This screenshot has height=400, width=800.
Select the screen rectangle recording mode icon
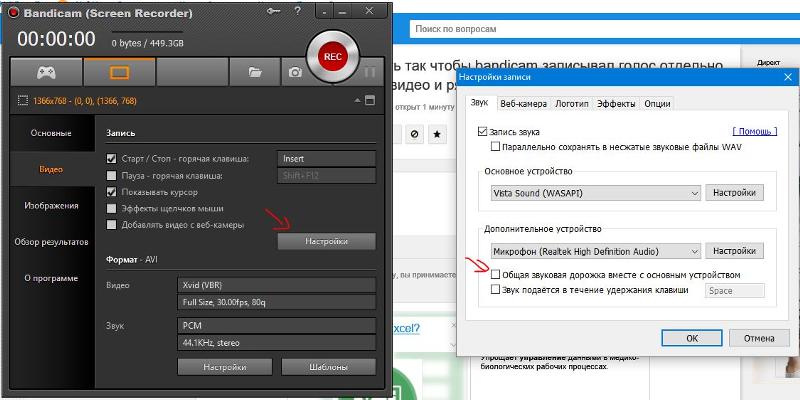pos(119,72)
